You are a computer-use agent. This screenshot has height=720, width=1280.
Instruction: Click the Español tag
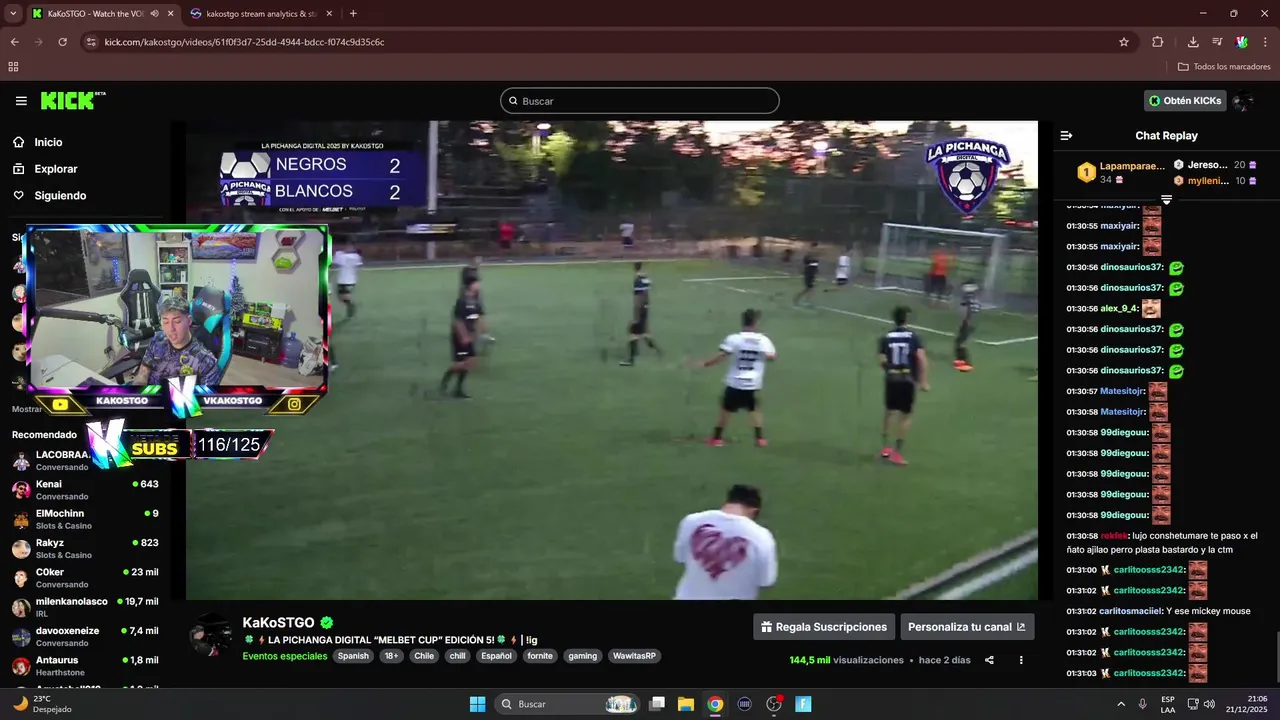tap(496, 656)
